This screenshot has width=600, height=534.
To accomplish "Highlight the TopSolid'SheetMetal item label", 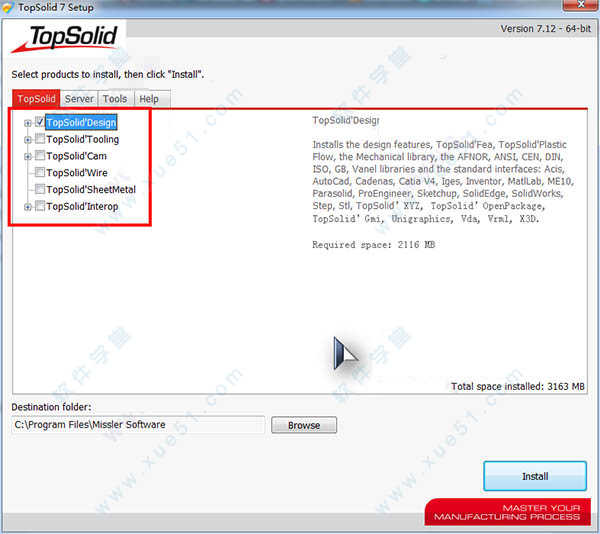I will coord(91,190).
